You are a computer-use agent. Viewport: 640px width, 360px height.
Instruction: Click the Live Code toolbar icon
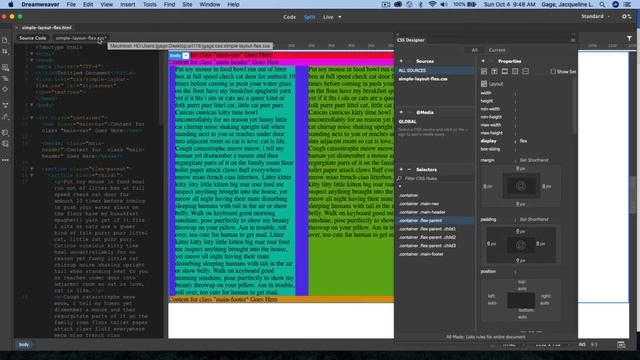click(5, 67)
